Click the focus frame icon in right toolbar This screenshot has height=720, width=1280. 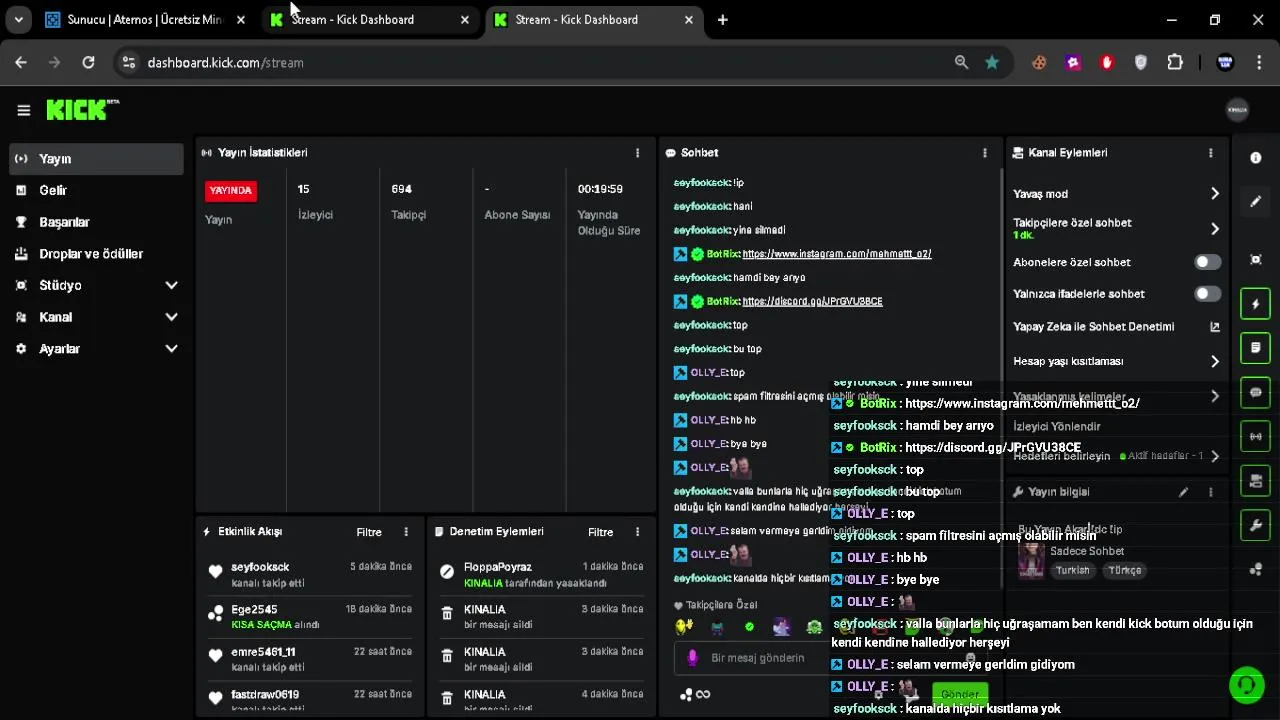point(1256,260)
